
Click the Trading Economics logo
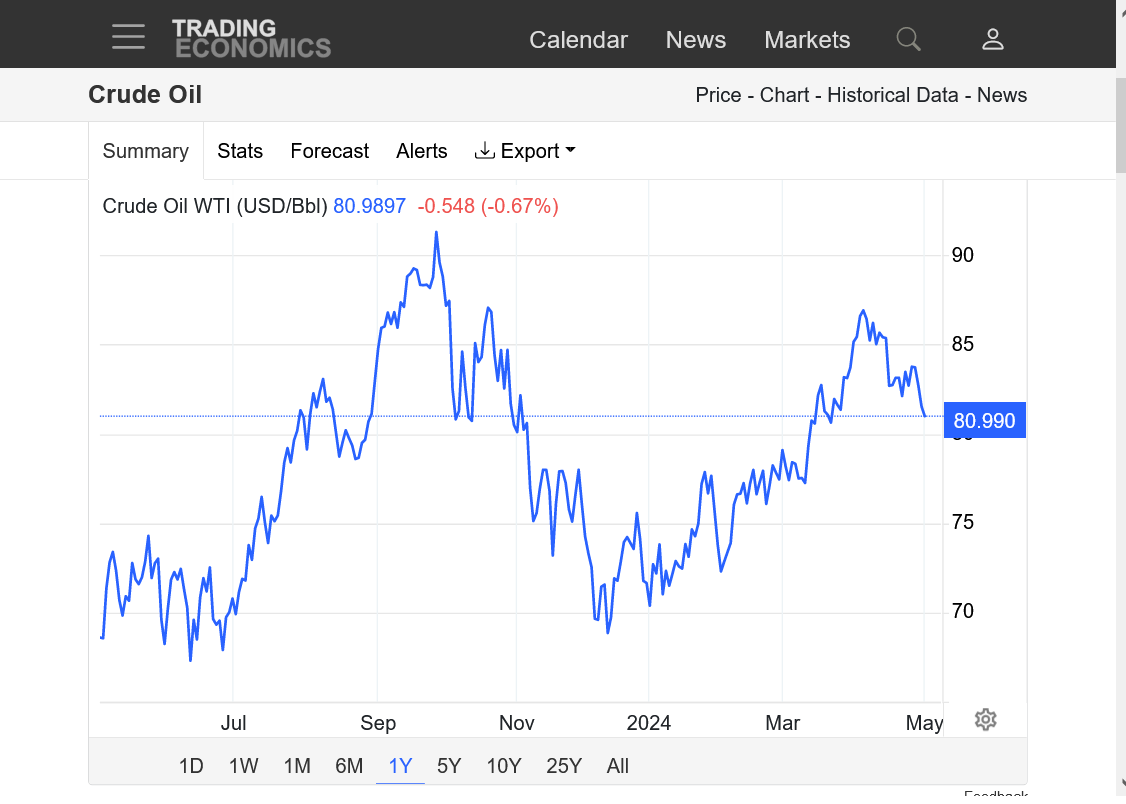[x=251, y=38]
